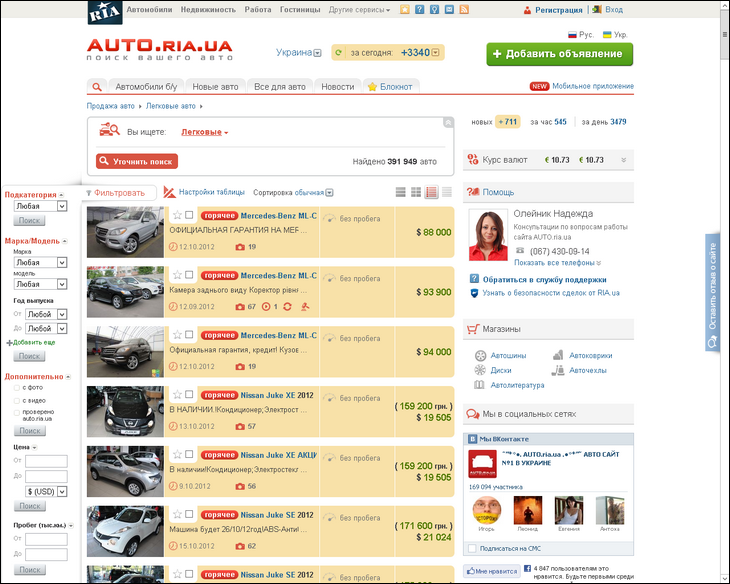This screenshot has height=584, width=730.
Task: Select the red detailed list view icon
Action: [x=432, y=192]
